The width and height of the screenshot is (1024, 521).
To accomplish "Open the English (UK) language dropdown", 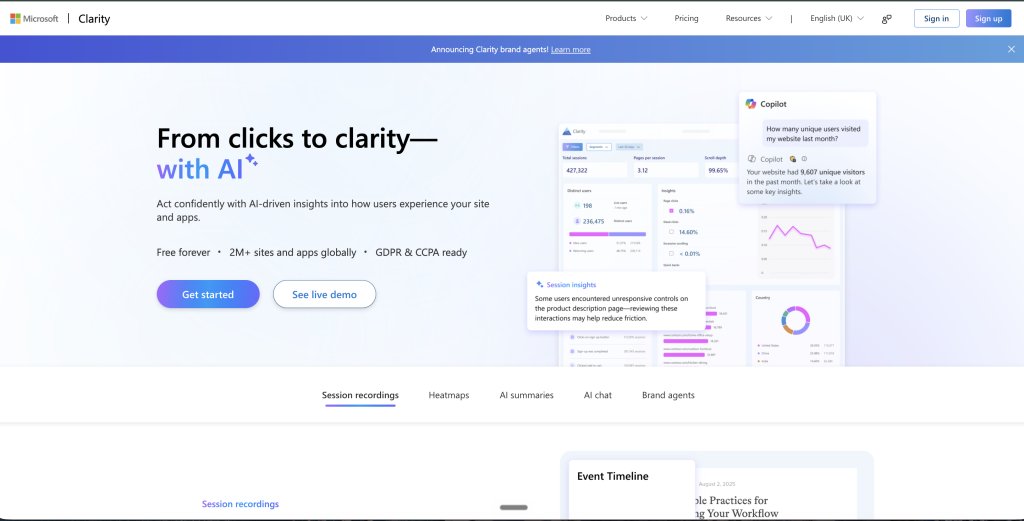I will [x=837, y=18].
